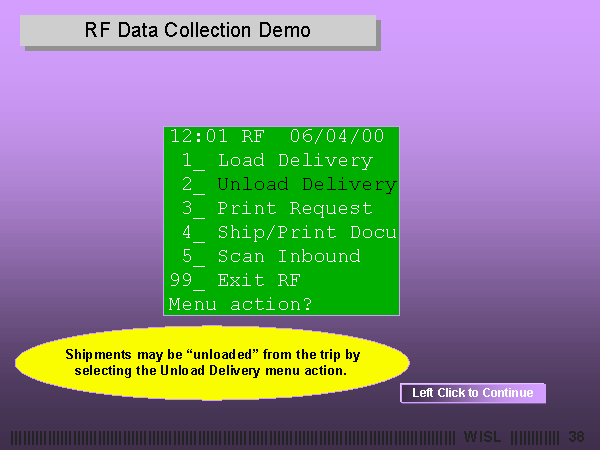Click the slide number 38
Viewport: 600px width, 450px height.
click(x=576, y=437)
